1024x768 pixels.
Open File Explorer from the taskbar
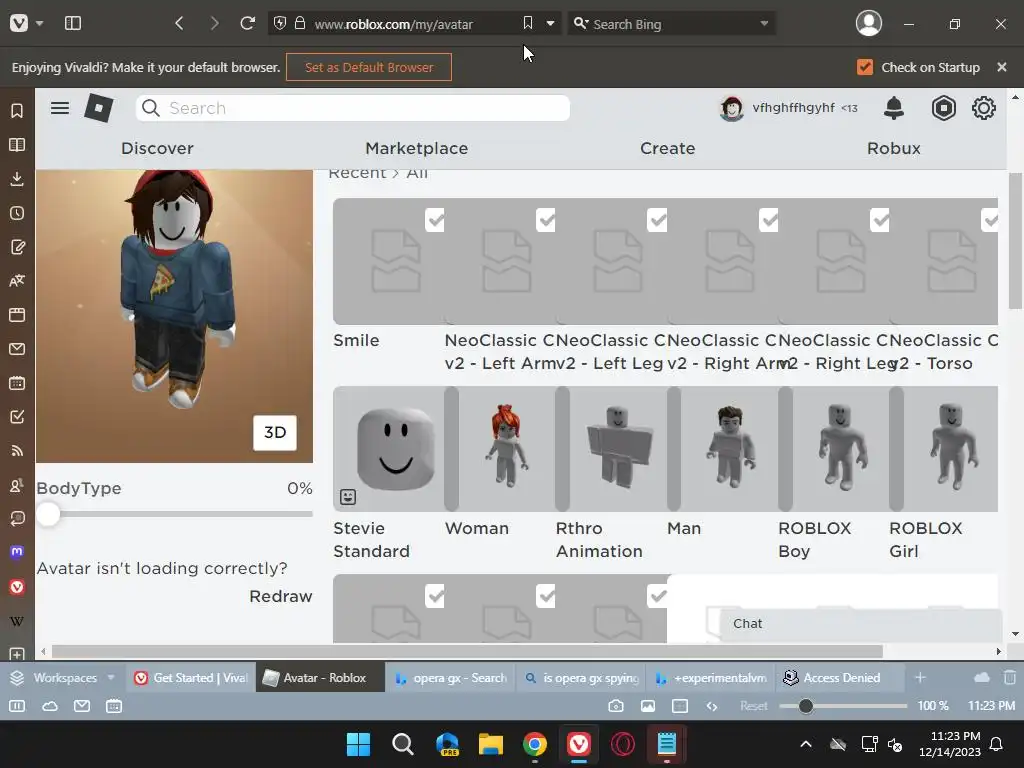pyautogui.click(x=490, y=744)
